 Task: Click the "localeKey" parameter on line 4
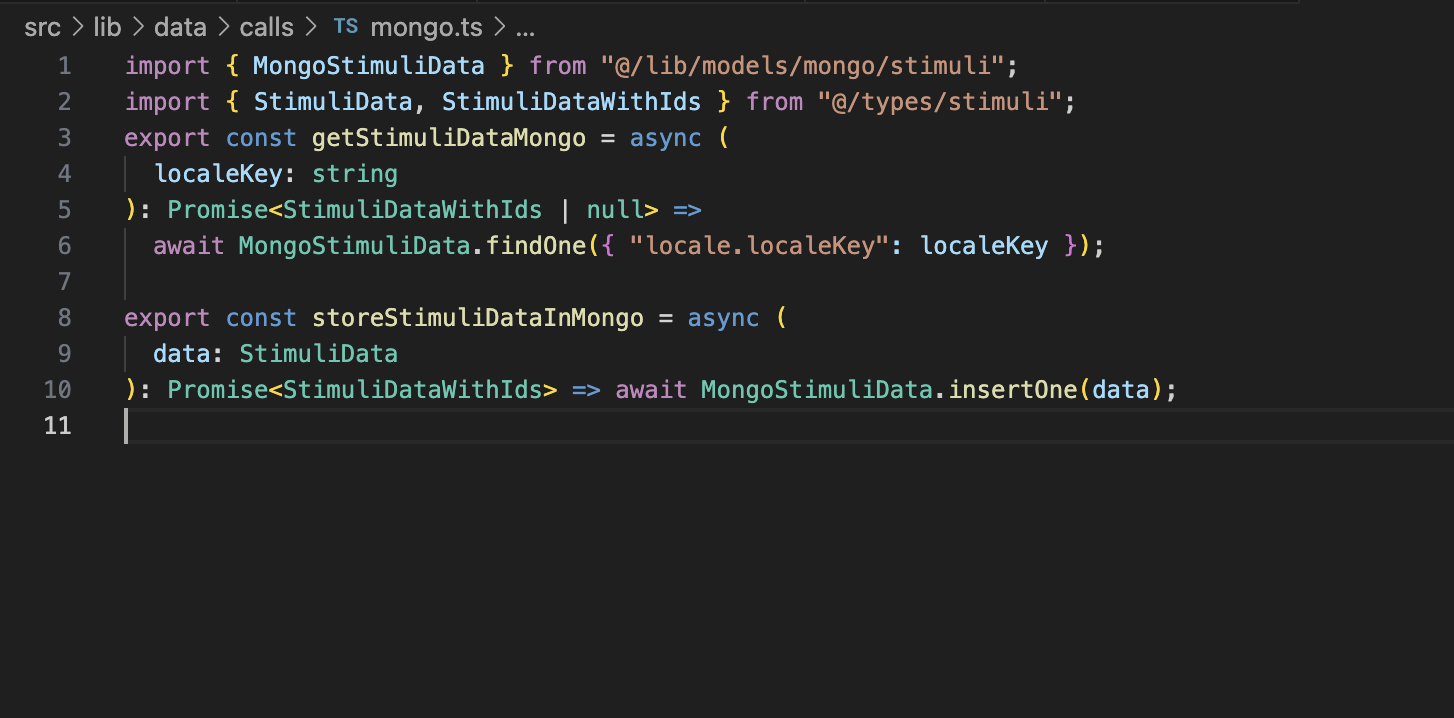pos(218,174)
